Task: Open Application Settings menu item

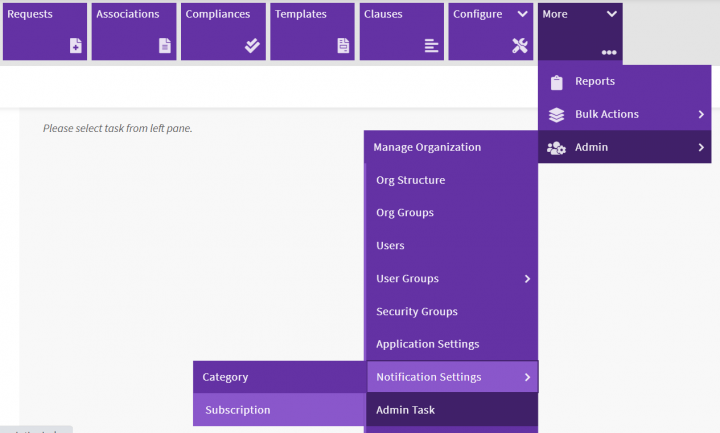Action: (x=427, y=344)
